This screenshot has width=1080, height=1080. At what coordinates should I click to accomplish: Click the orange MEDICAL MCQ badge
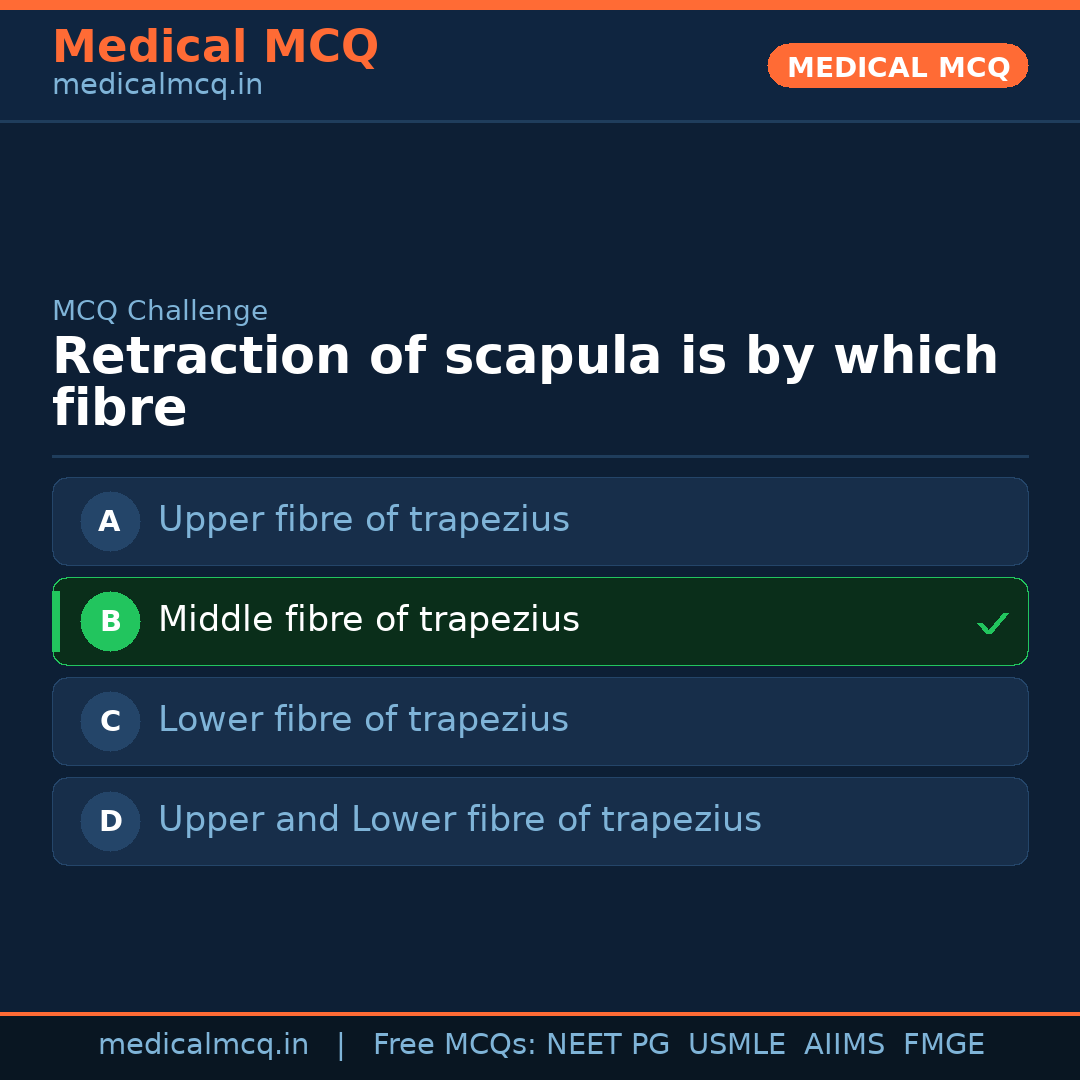click(x=897, y=66)
